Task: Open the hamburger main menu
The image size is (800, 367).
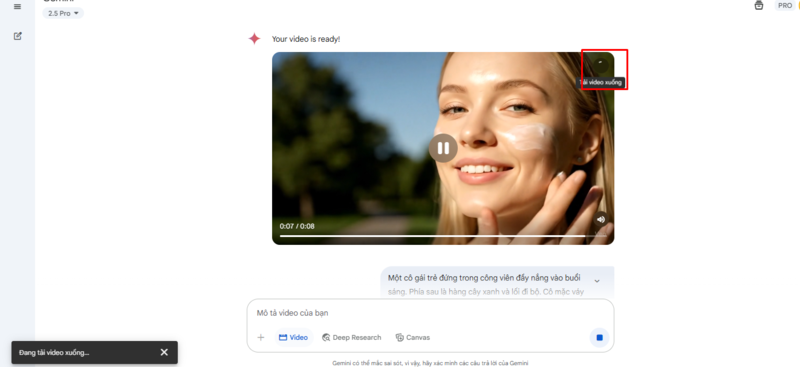Action: click(18, 7)
